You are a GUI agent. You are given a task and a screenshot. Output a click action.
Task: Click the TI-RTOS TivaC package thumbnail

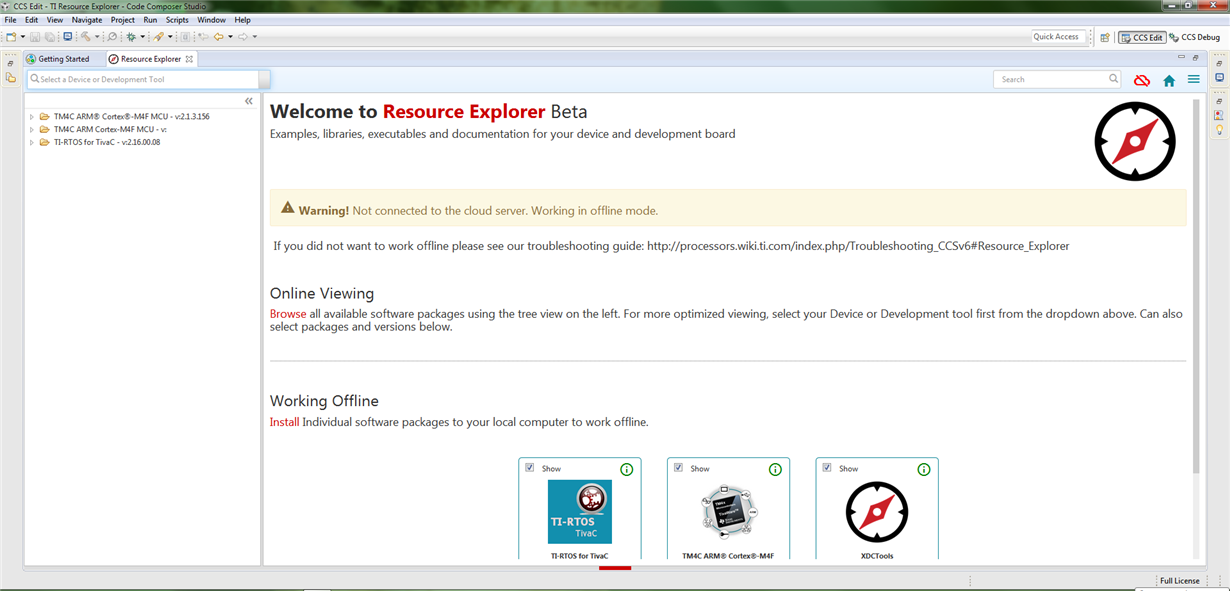580,511
